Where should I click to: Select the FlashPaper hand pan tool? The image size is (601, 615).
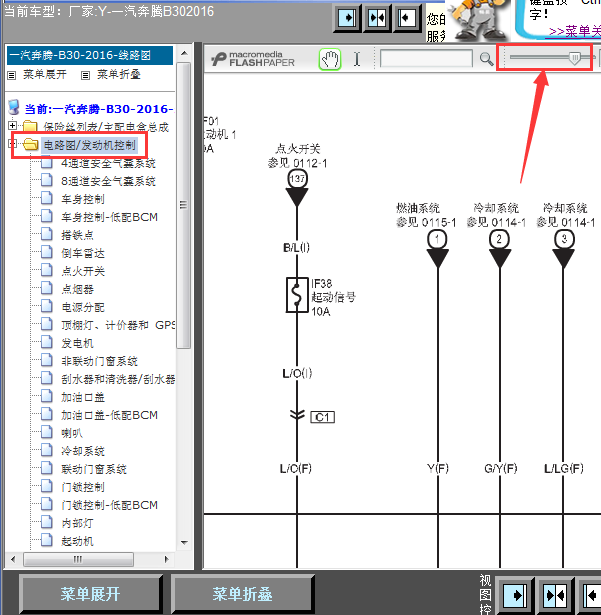point(330,60)
